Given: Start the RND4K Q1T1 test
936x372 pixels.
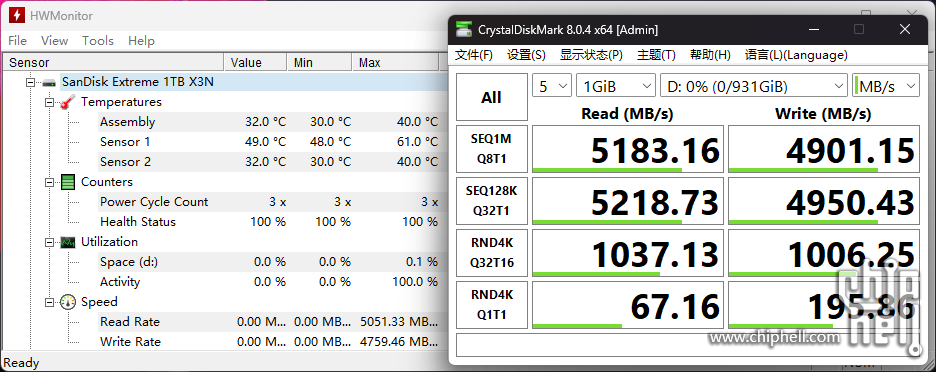Looking at the screenshot, I should (492, 305).
